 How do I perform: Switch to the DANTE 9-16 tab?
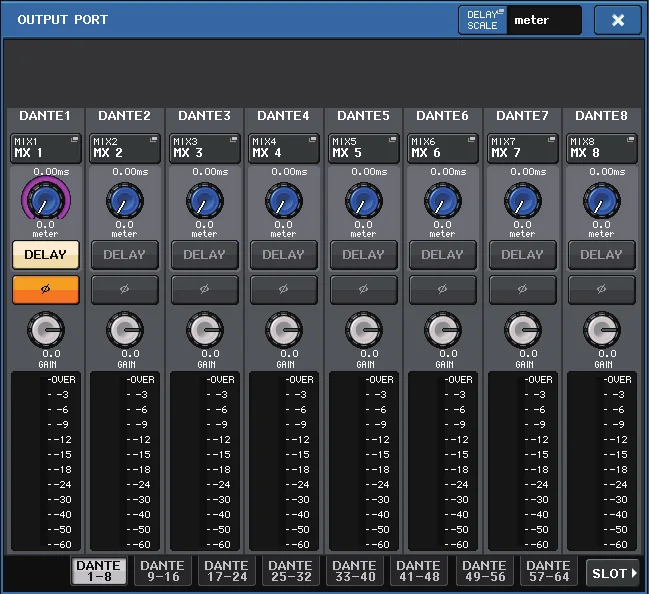click(163, 571)
